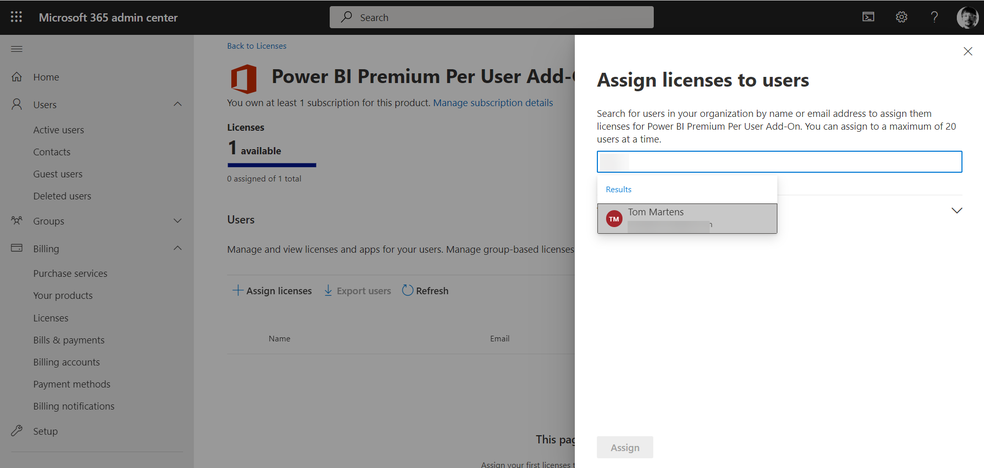
Task: Expand the chevron section in assign panel
Action: coord(957,211)
